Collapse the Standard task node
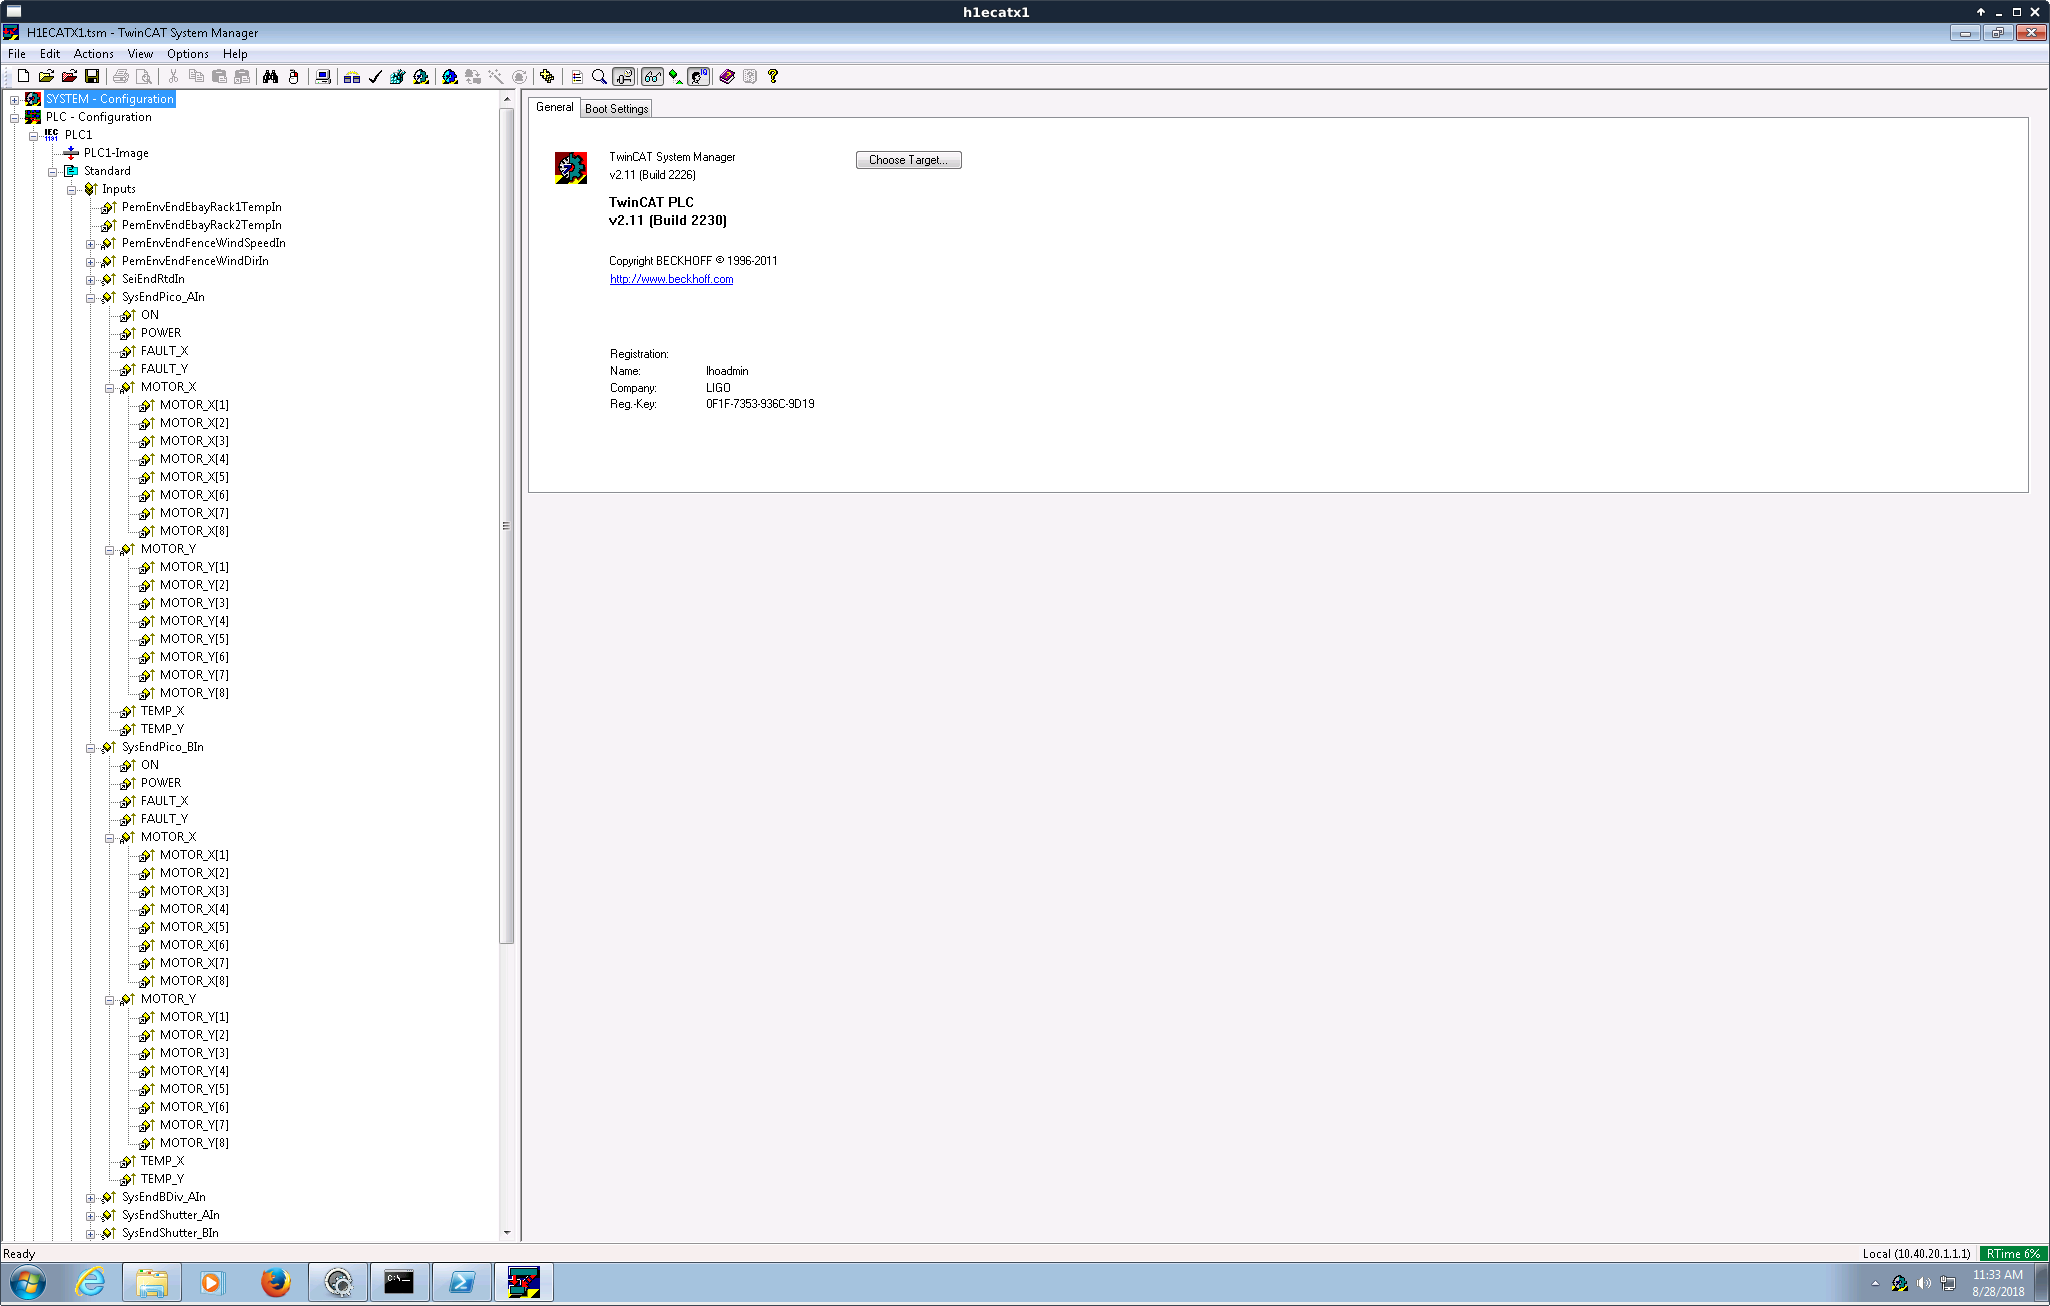This screenshot has height=1306, width=2050. point(52,171)
